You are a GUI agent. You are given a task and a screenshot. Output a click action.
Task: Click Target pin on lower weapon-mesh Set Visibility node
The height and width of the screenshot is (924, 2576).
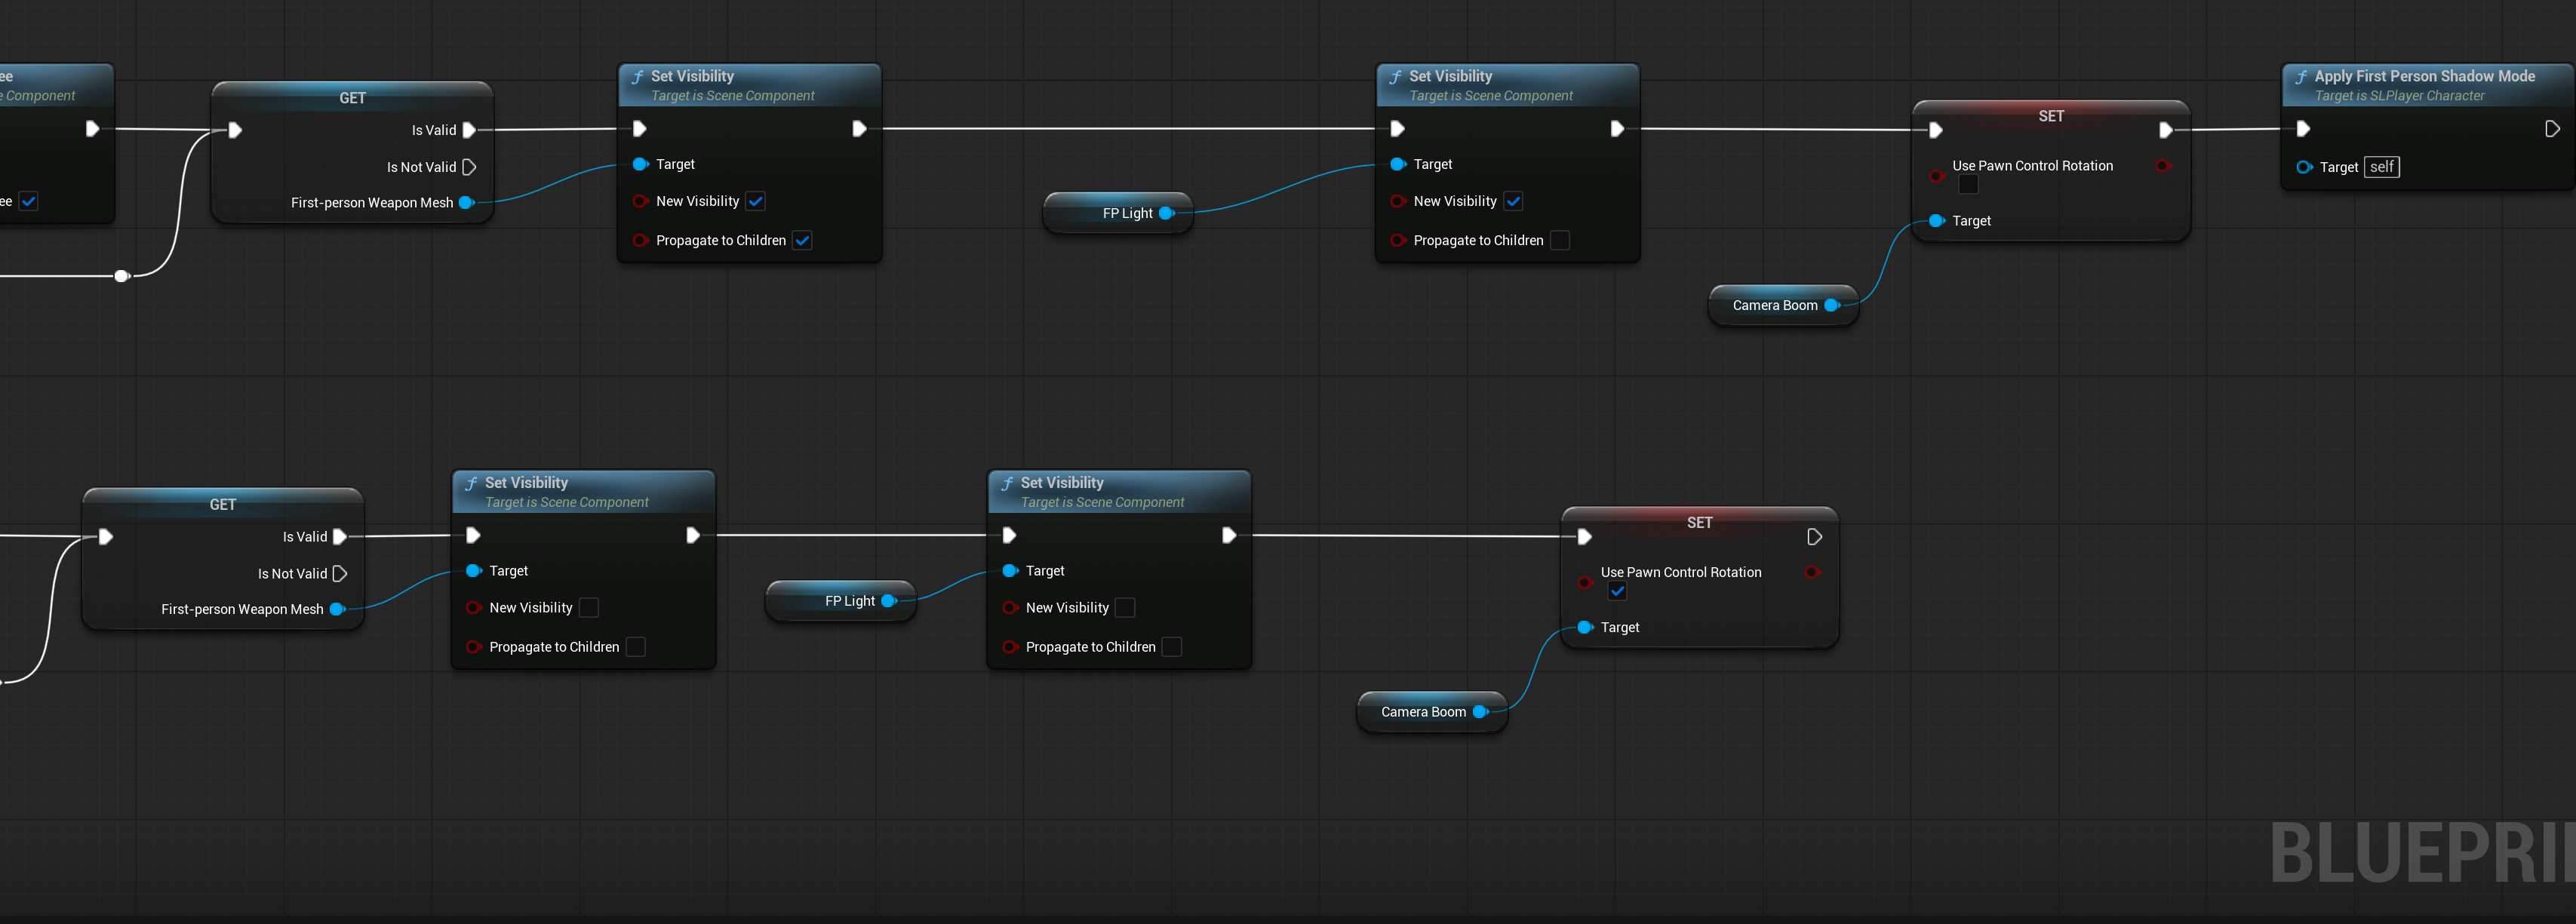tap(474, 571)
